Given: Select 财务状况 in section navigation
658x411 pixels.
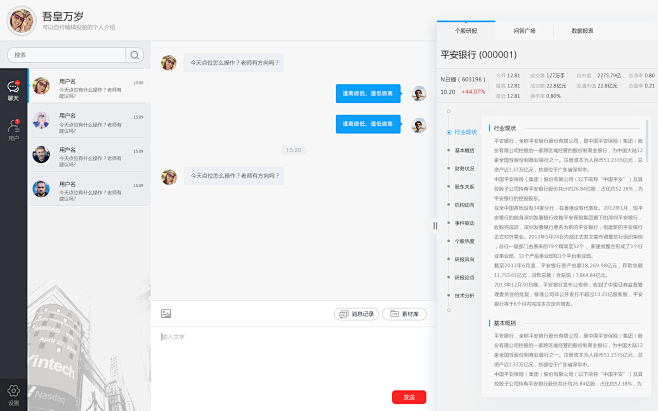Looking at the screenshot, I should 465,168.
